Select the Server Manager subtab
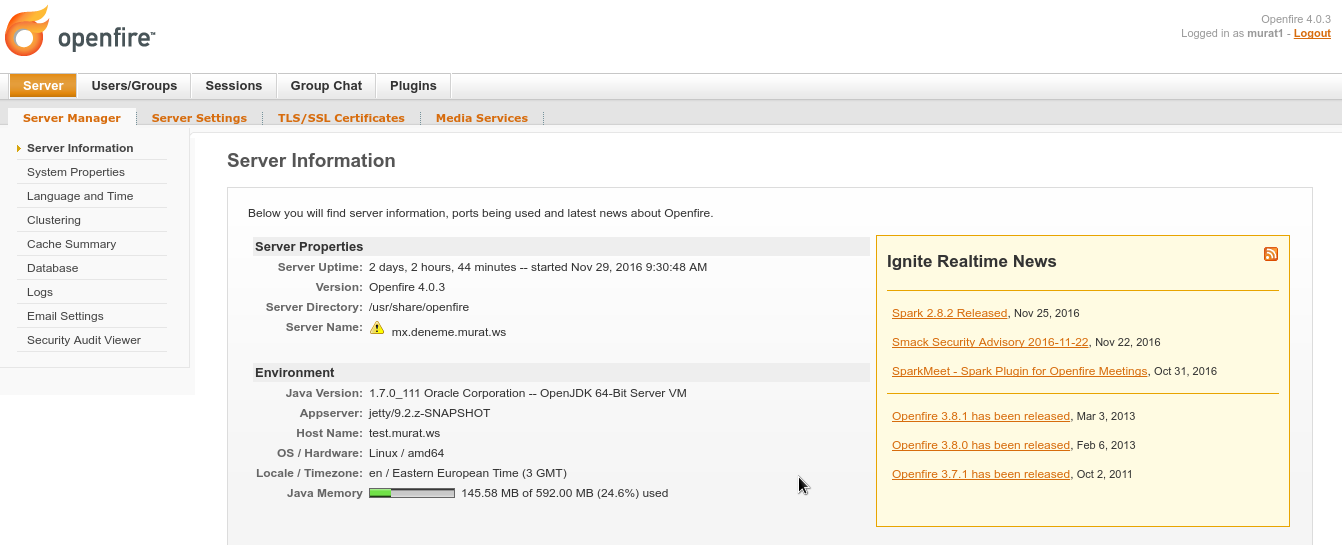The width and height of the screenshot is (1342, 545). [x=72, y=118]
